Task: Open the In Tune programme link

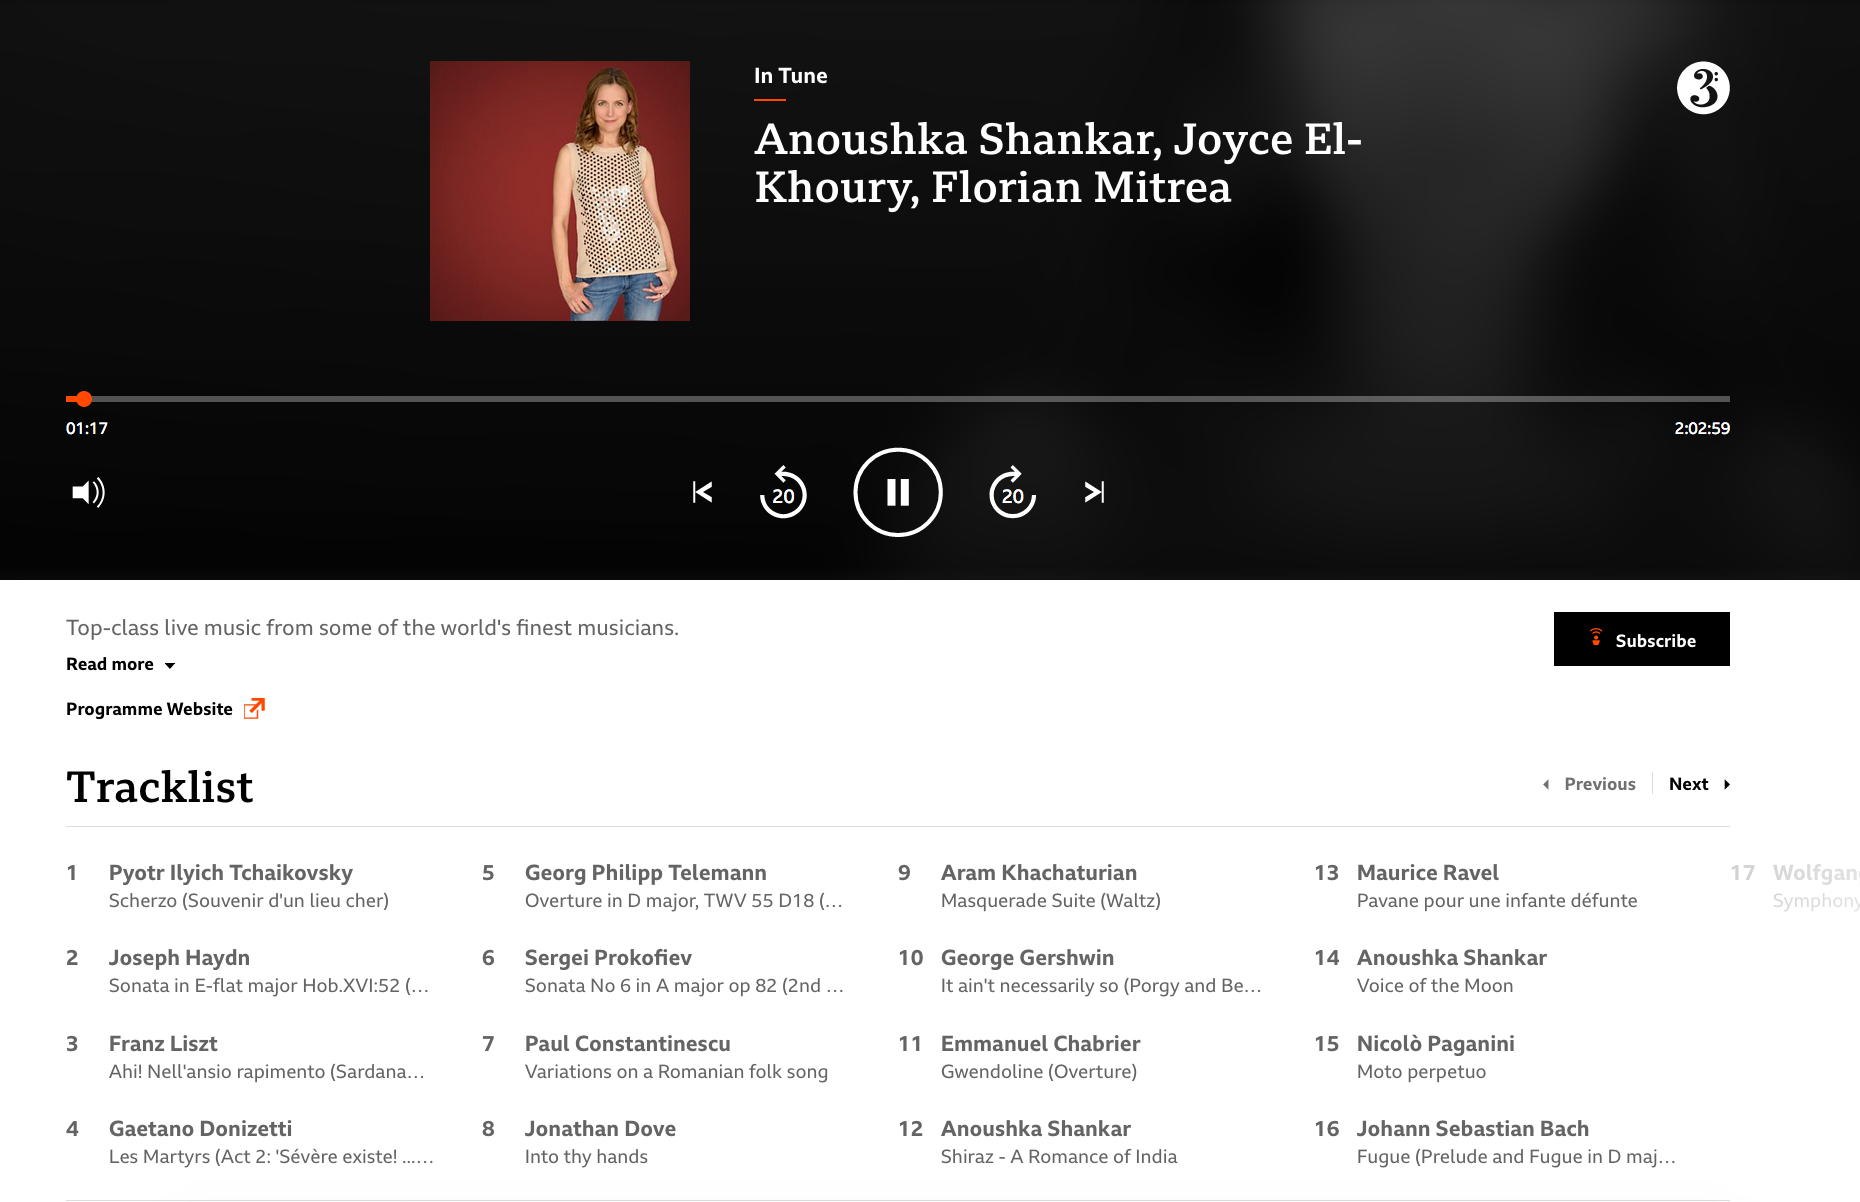Action: (x=790, y=76)
